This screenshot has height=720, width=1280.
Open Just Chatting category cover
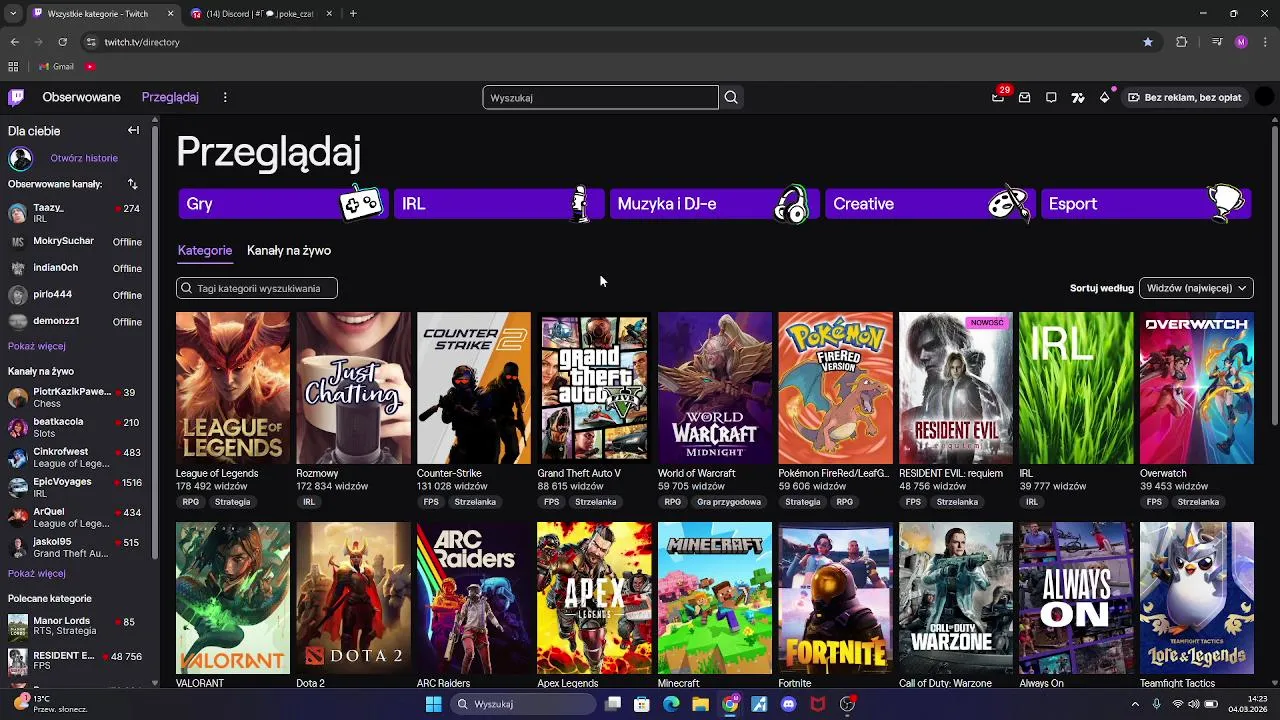click(x=353, y=388)
